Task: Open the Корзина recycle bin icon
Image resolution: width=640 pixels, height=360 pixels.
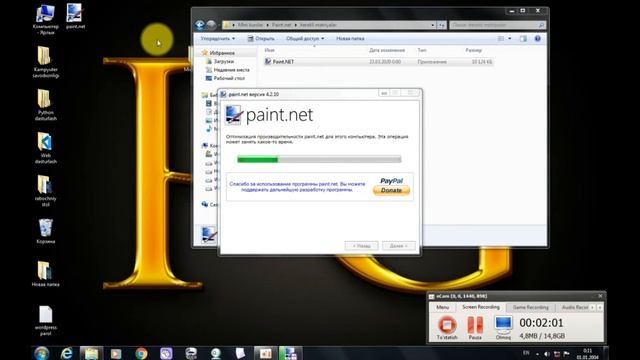Action: click(x=45, y=231)
